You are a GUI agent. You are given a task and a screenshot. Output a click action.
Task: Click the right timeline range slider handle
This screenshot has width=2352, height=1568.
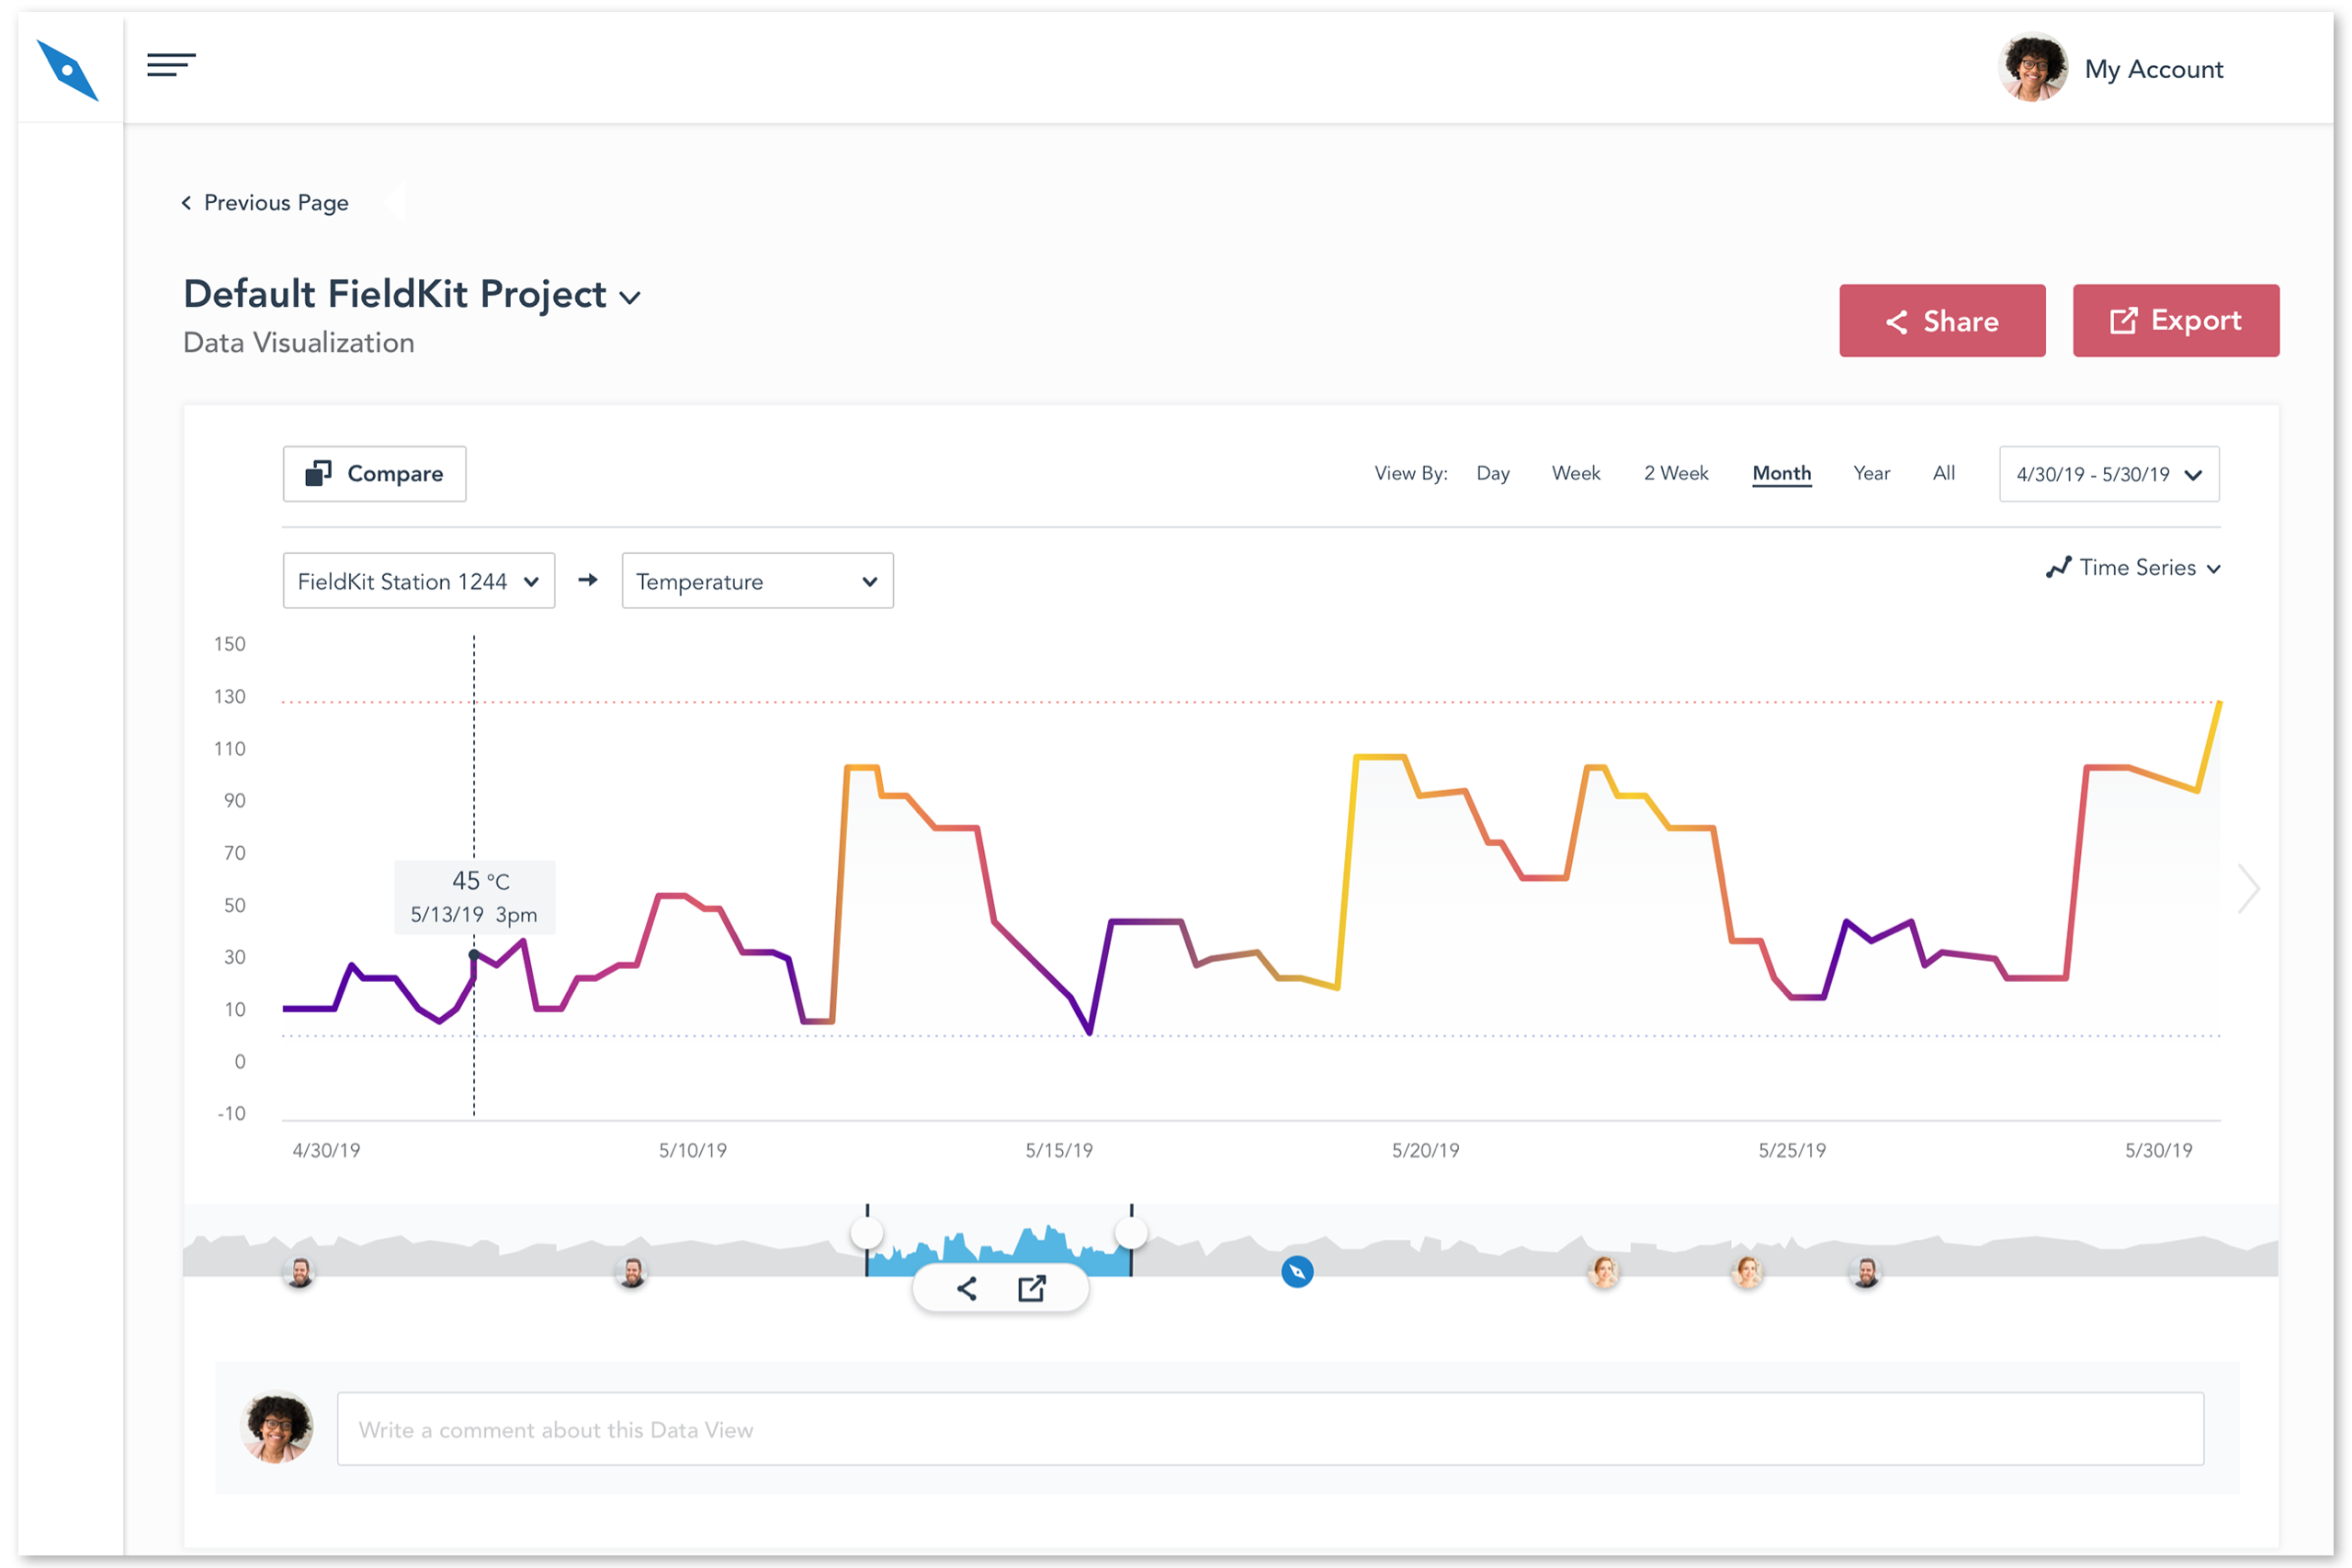1131,1232
